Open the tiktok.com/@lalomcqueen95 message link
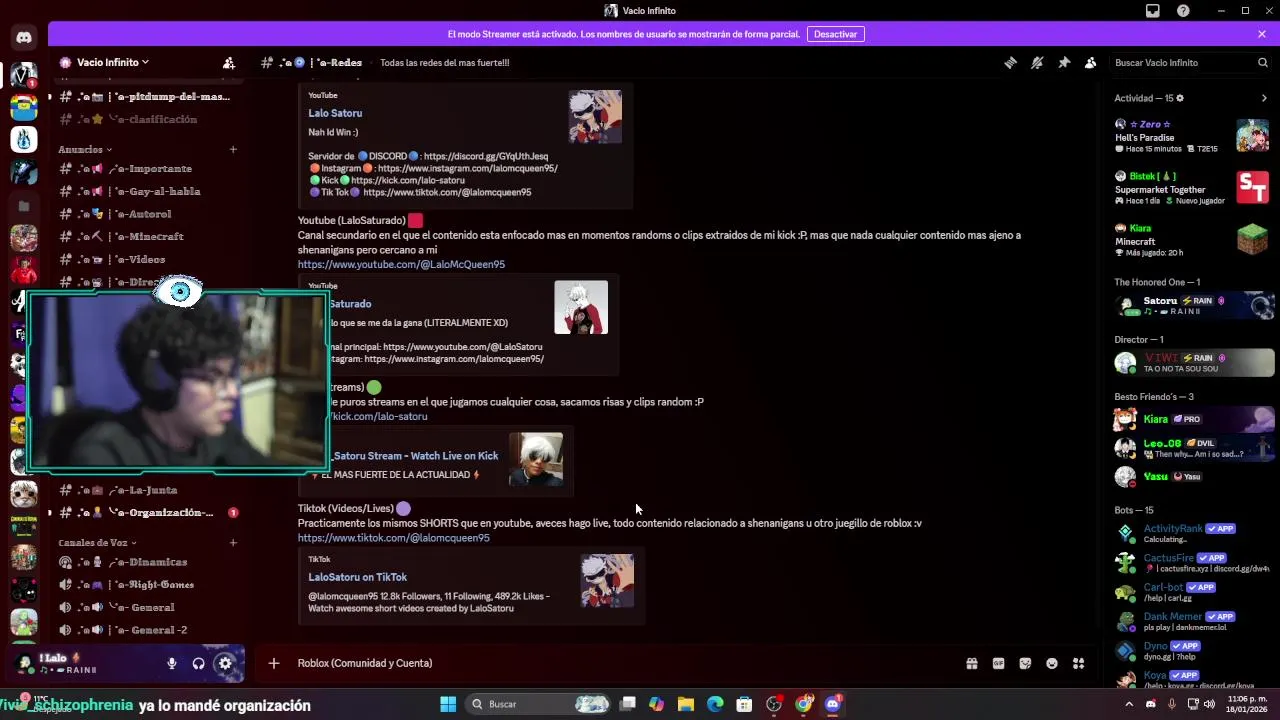 393,538
